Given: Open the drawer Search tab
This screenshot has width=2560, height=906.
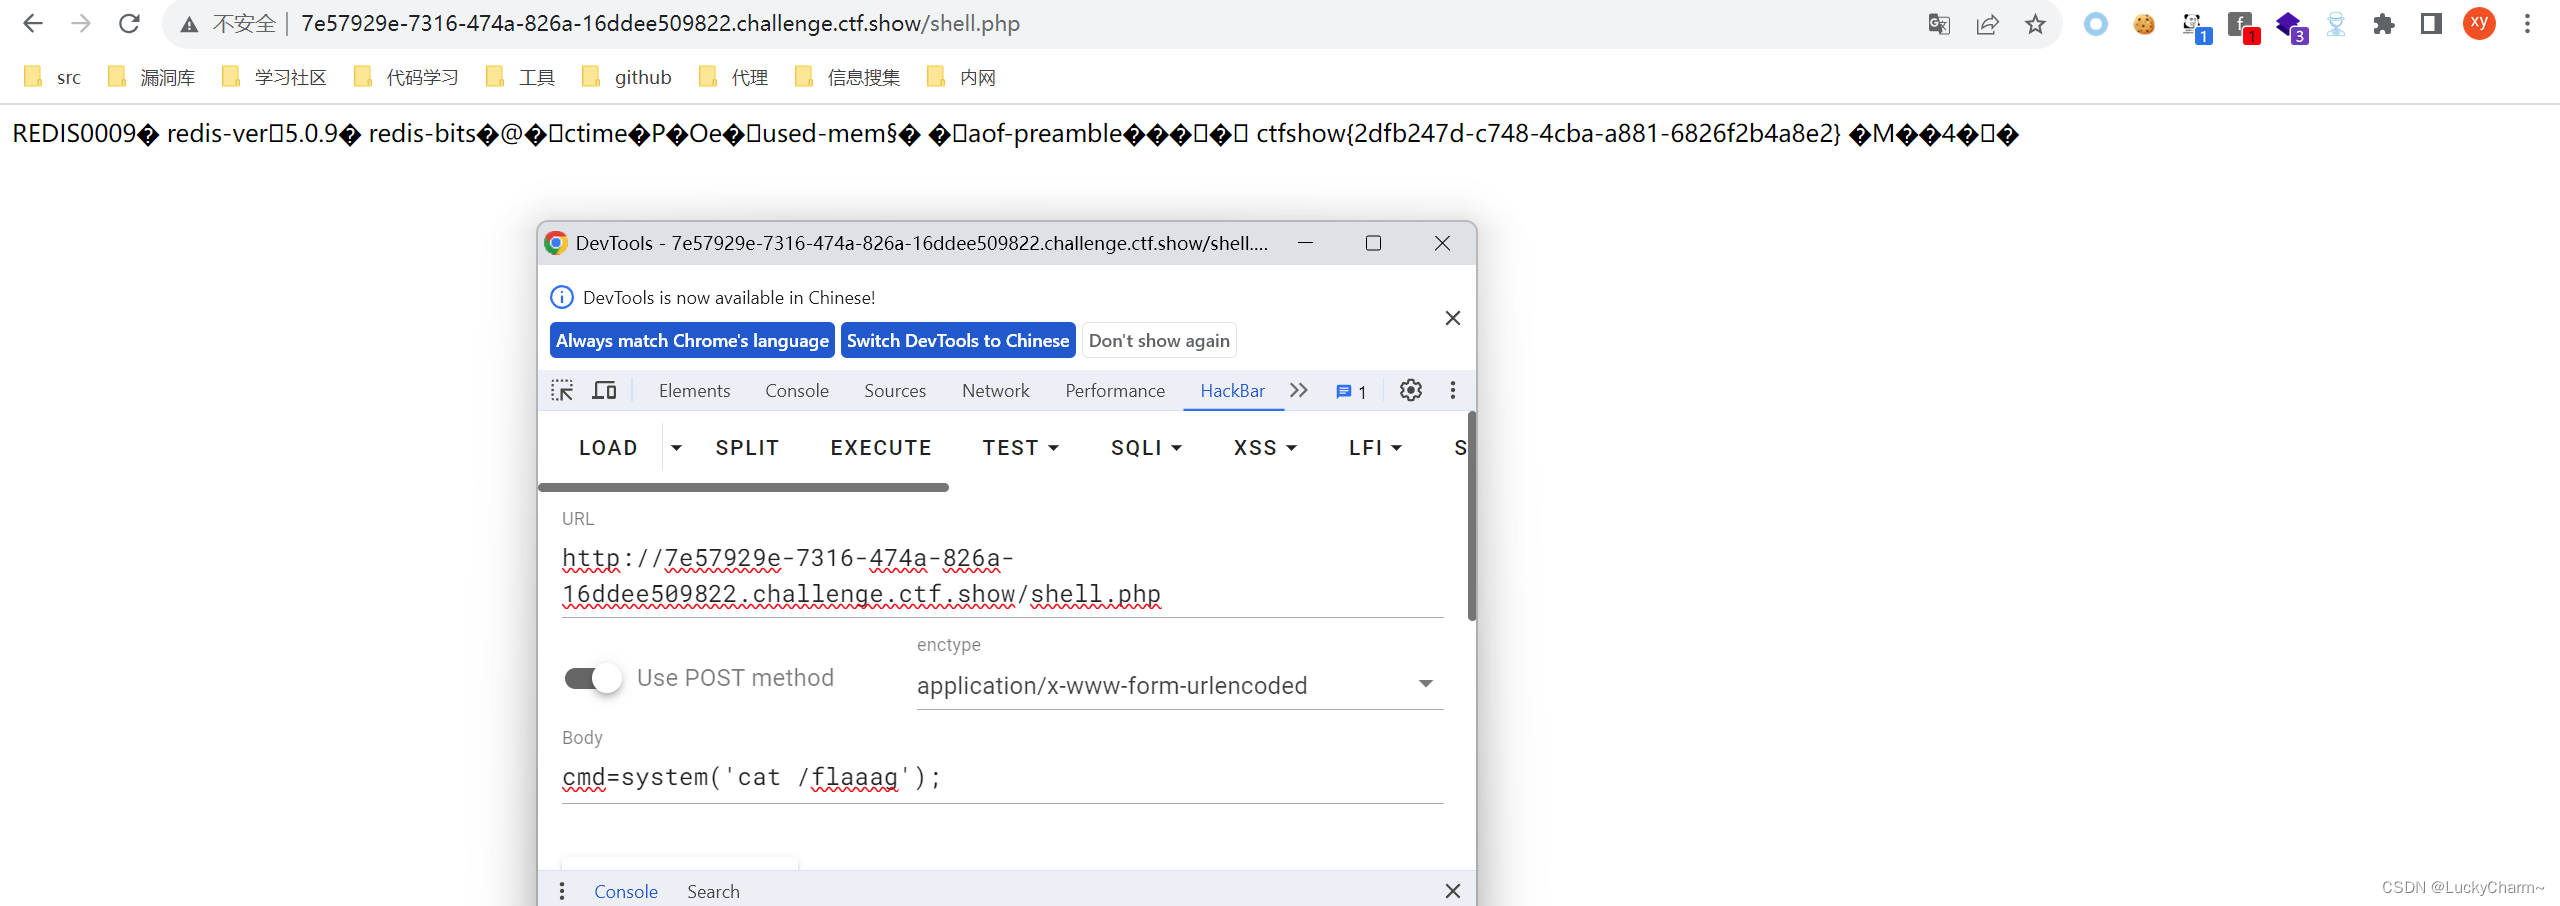Looking at the screenshot, I should point(713,891).
